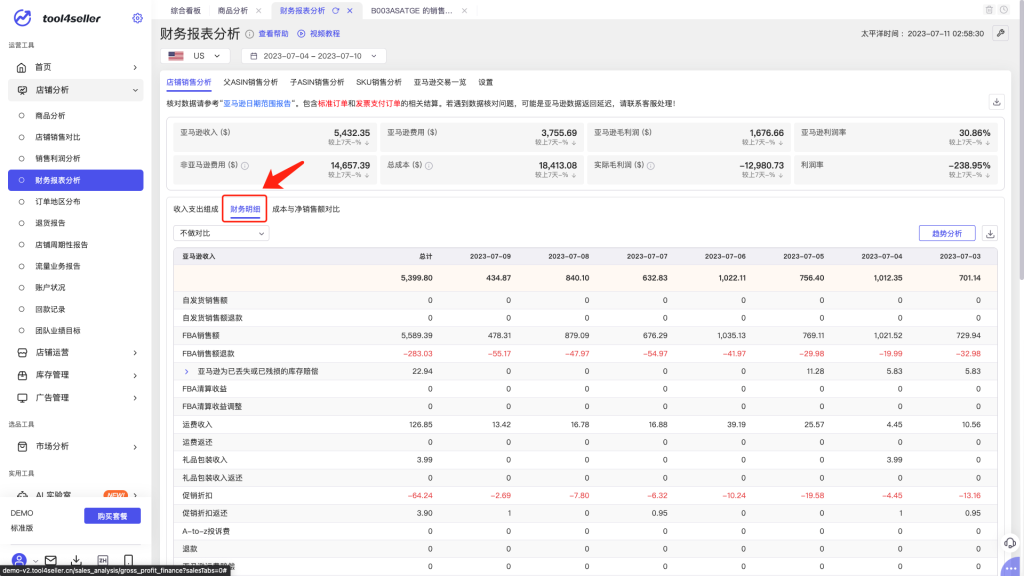Open the US marketplace dropdown
The height and width of the screenshot is (576, 1024).
click(195, 56)
